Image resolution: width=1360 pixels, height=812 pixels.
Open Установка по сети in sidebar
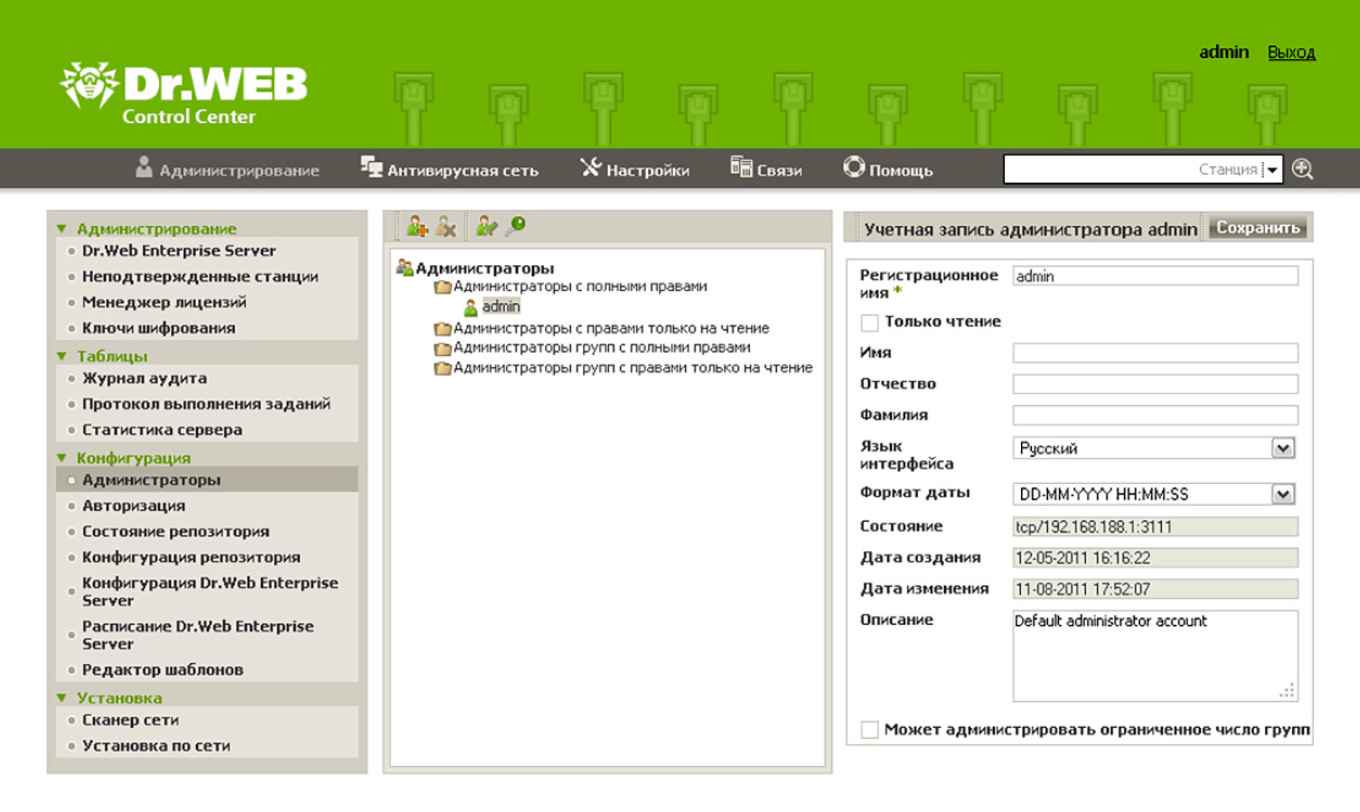pyautogui.click(x=156, y=746)
